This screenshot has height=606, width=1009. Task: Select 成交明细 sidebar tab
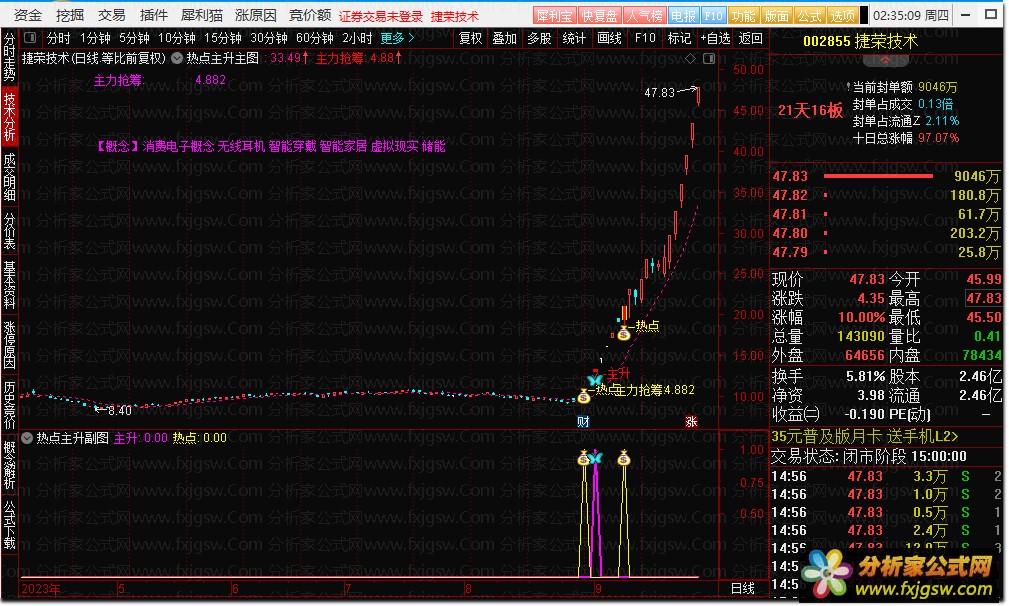click(x=10, y=178)
